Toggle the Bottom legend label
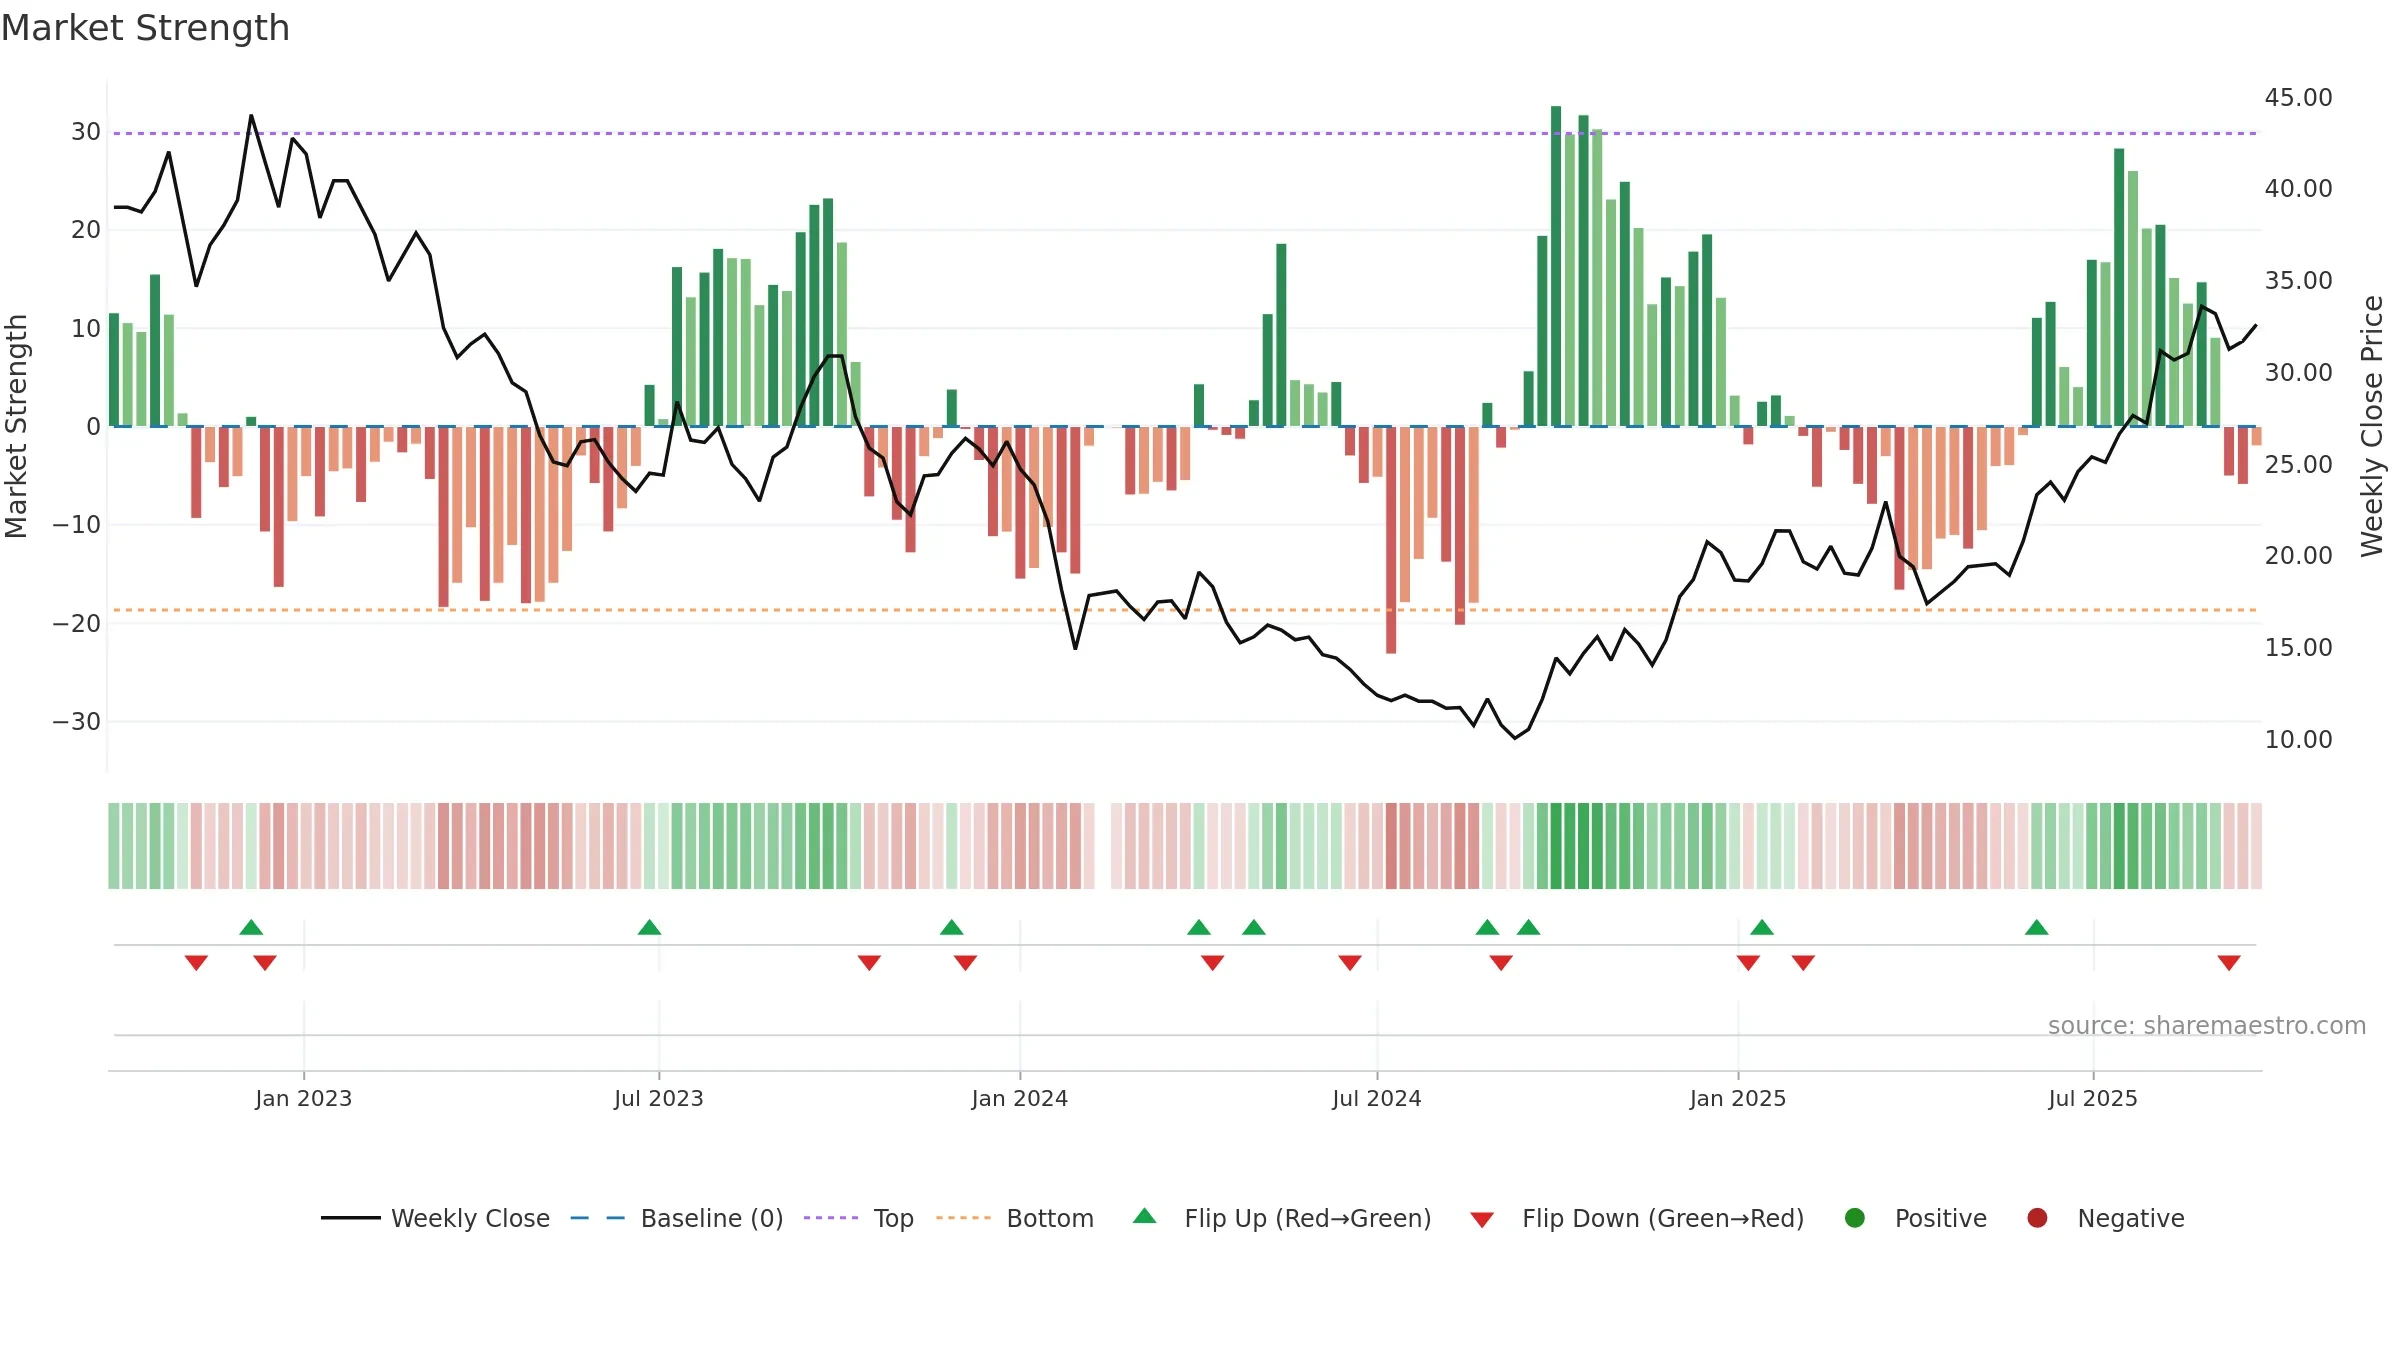This screenshot has width=2400, height=1350. pos(1050,1218)
